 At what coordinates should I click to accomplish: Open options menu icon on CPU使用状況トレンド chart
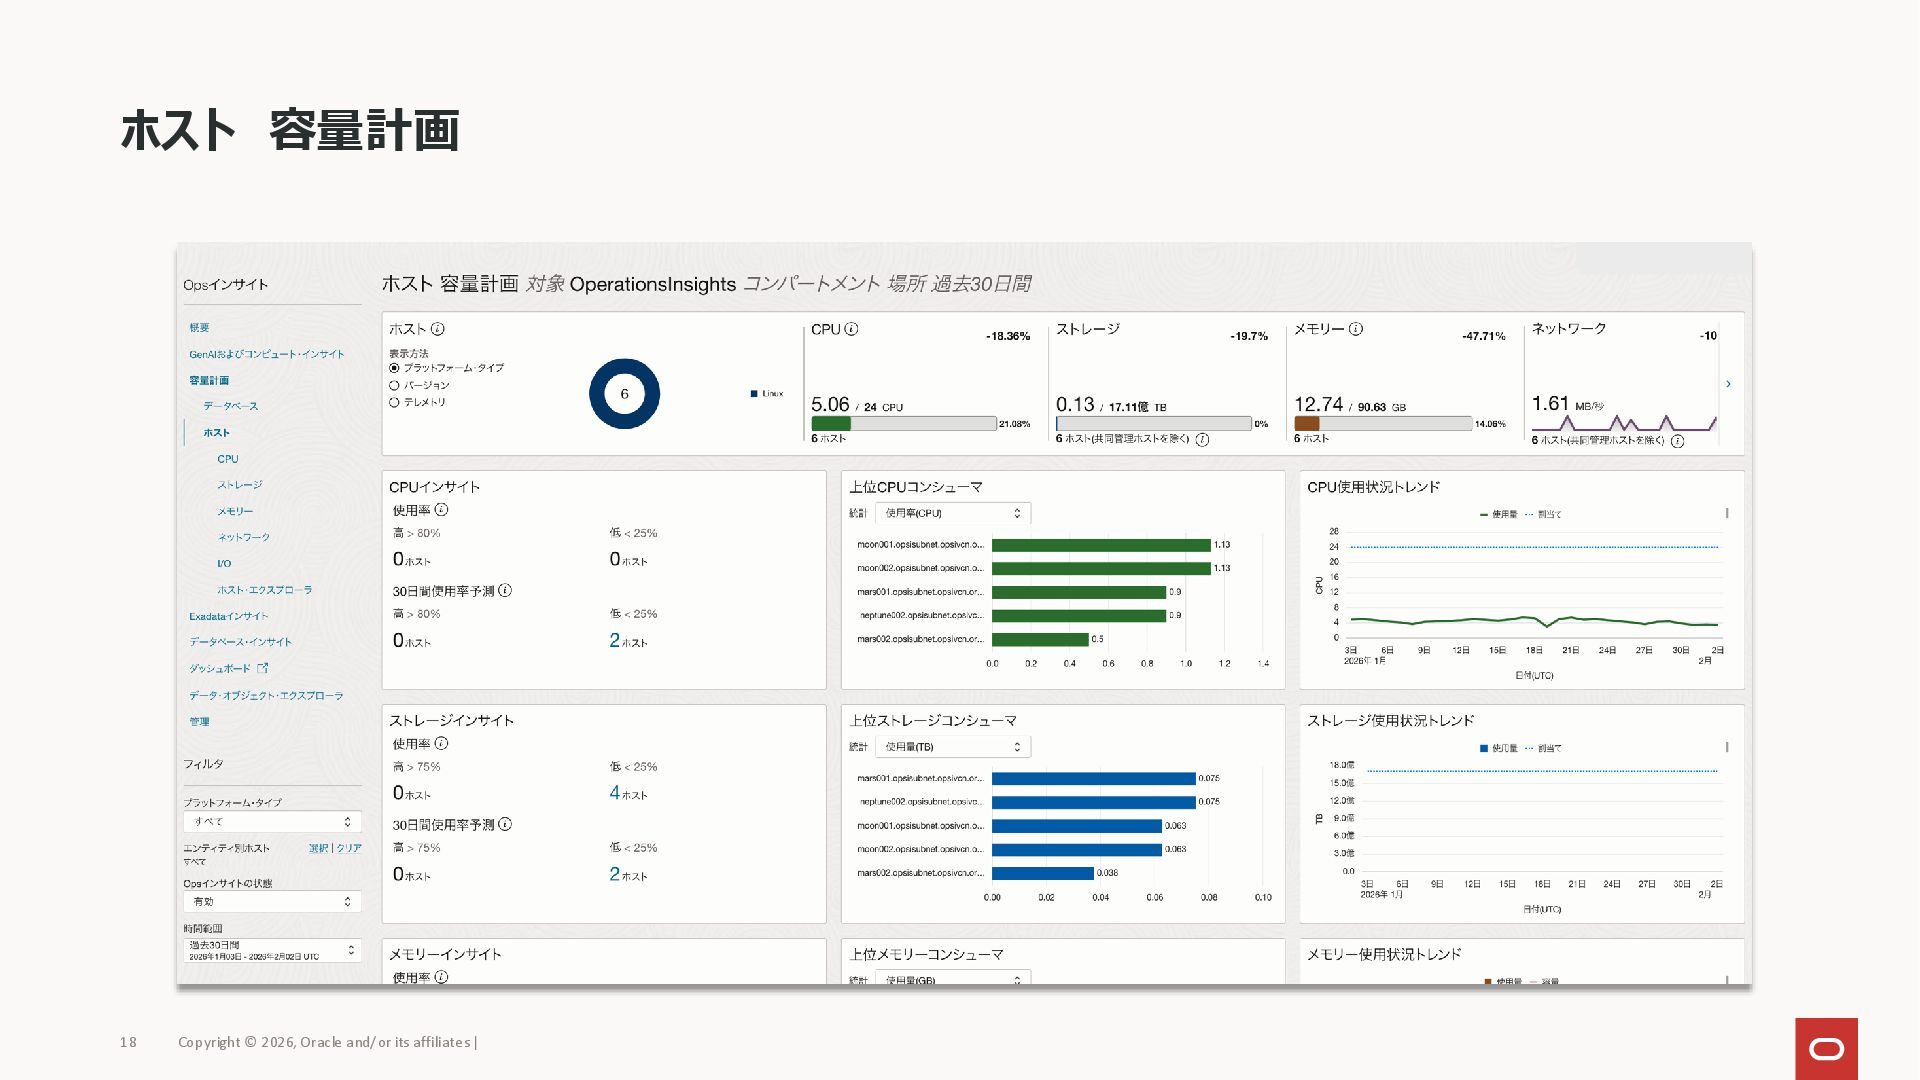point(1727,513)
